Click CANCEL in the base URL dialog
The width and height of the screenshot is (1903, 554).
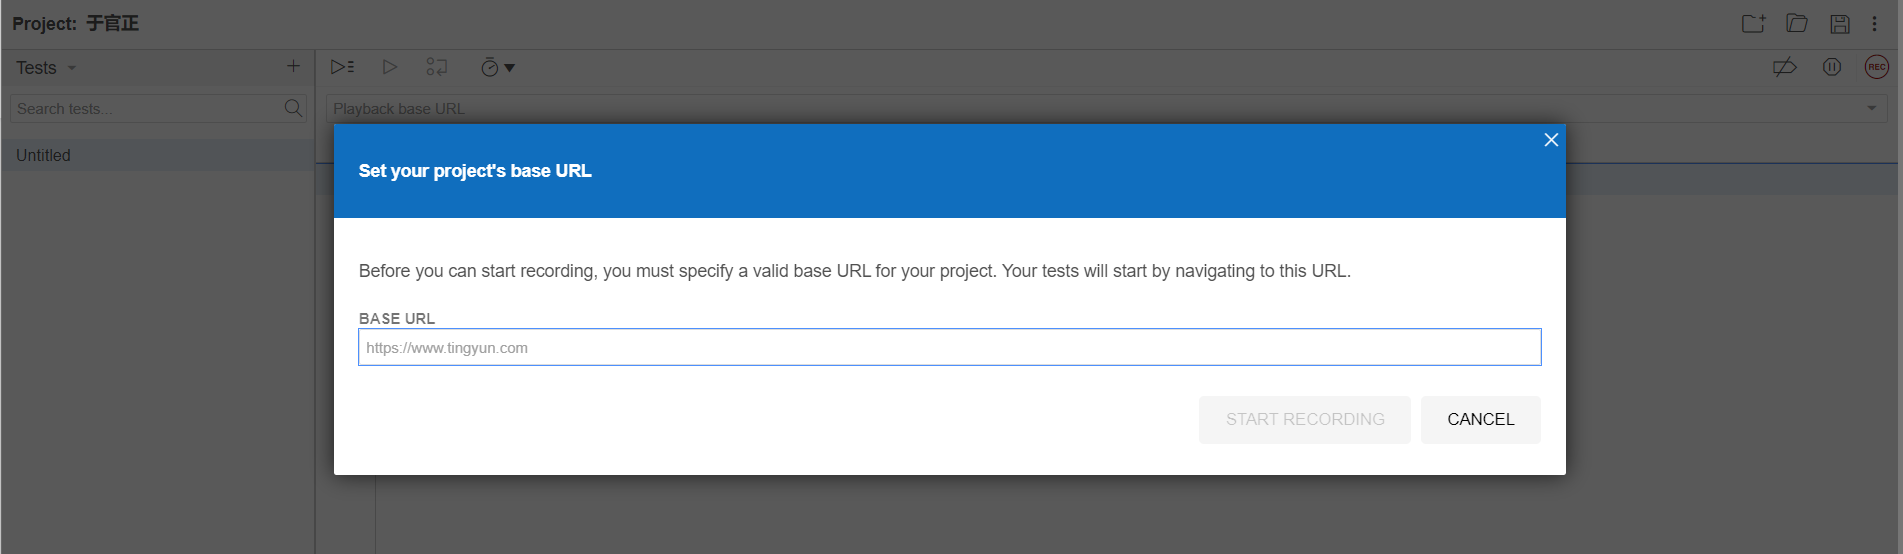pos(1480,419)
